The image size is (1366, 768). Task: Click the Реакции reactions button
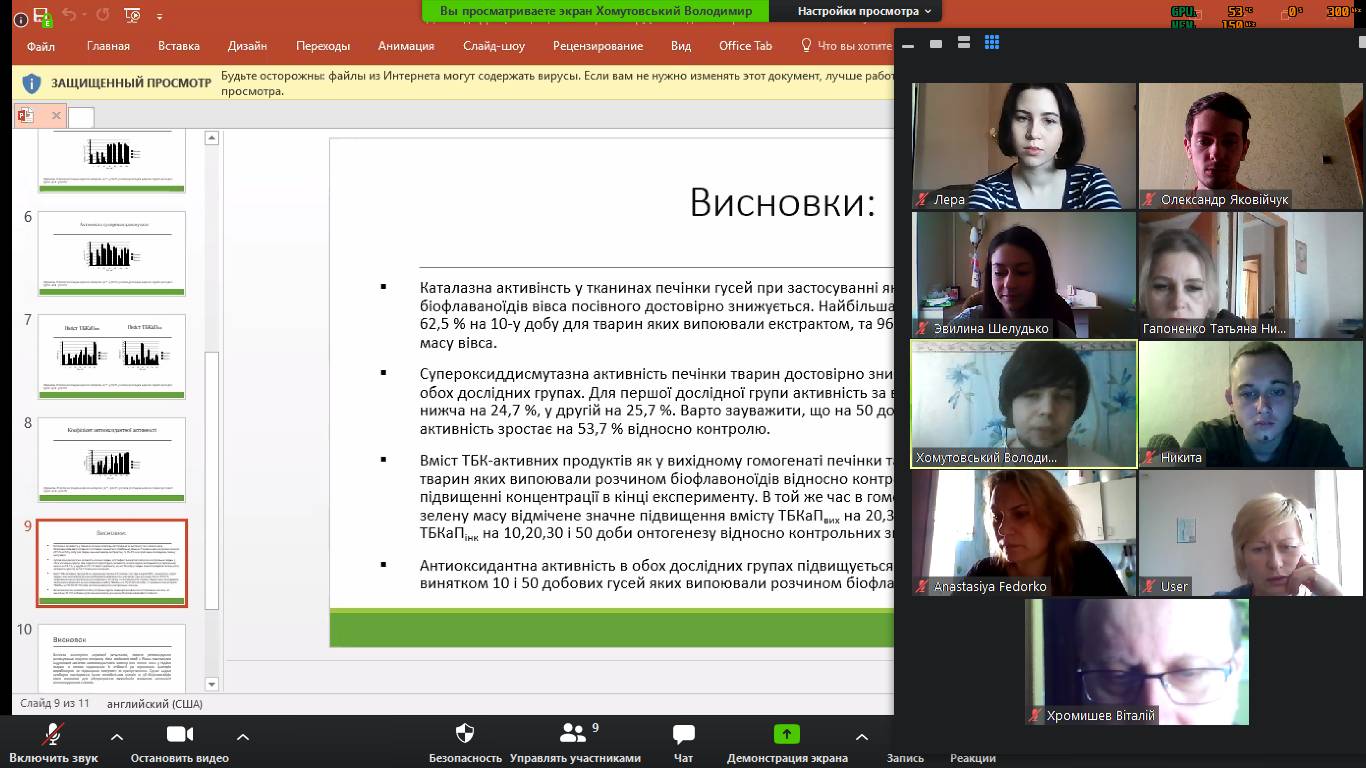pyautogui.click(x=972, y=757)
